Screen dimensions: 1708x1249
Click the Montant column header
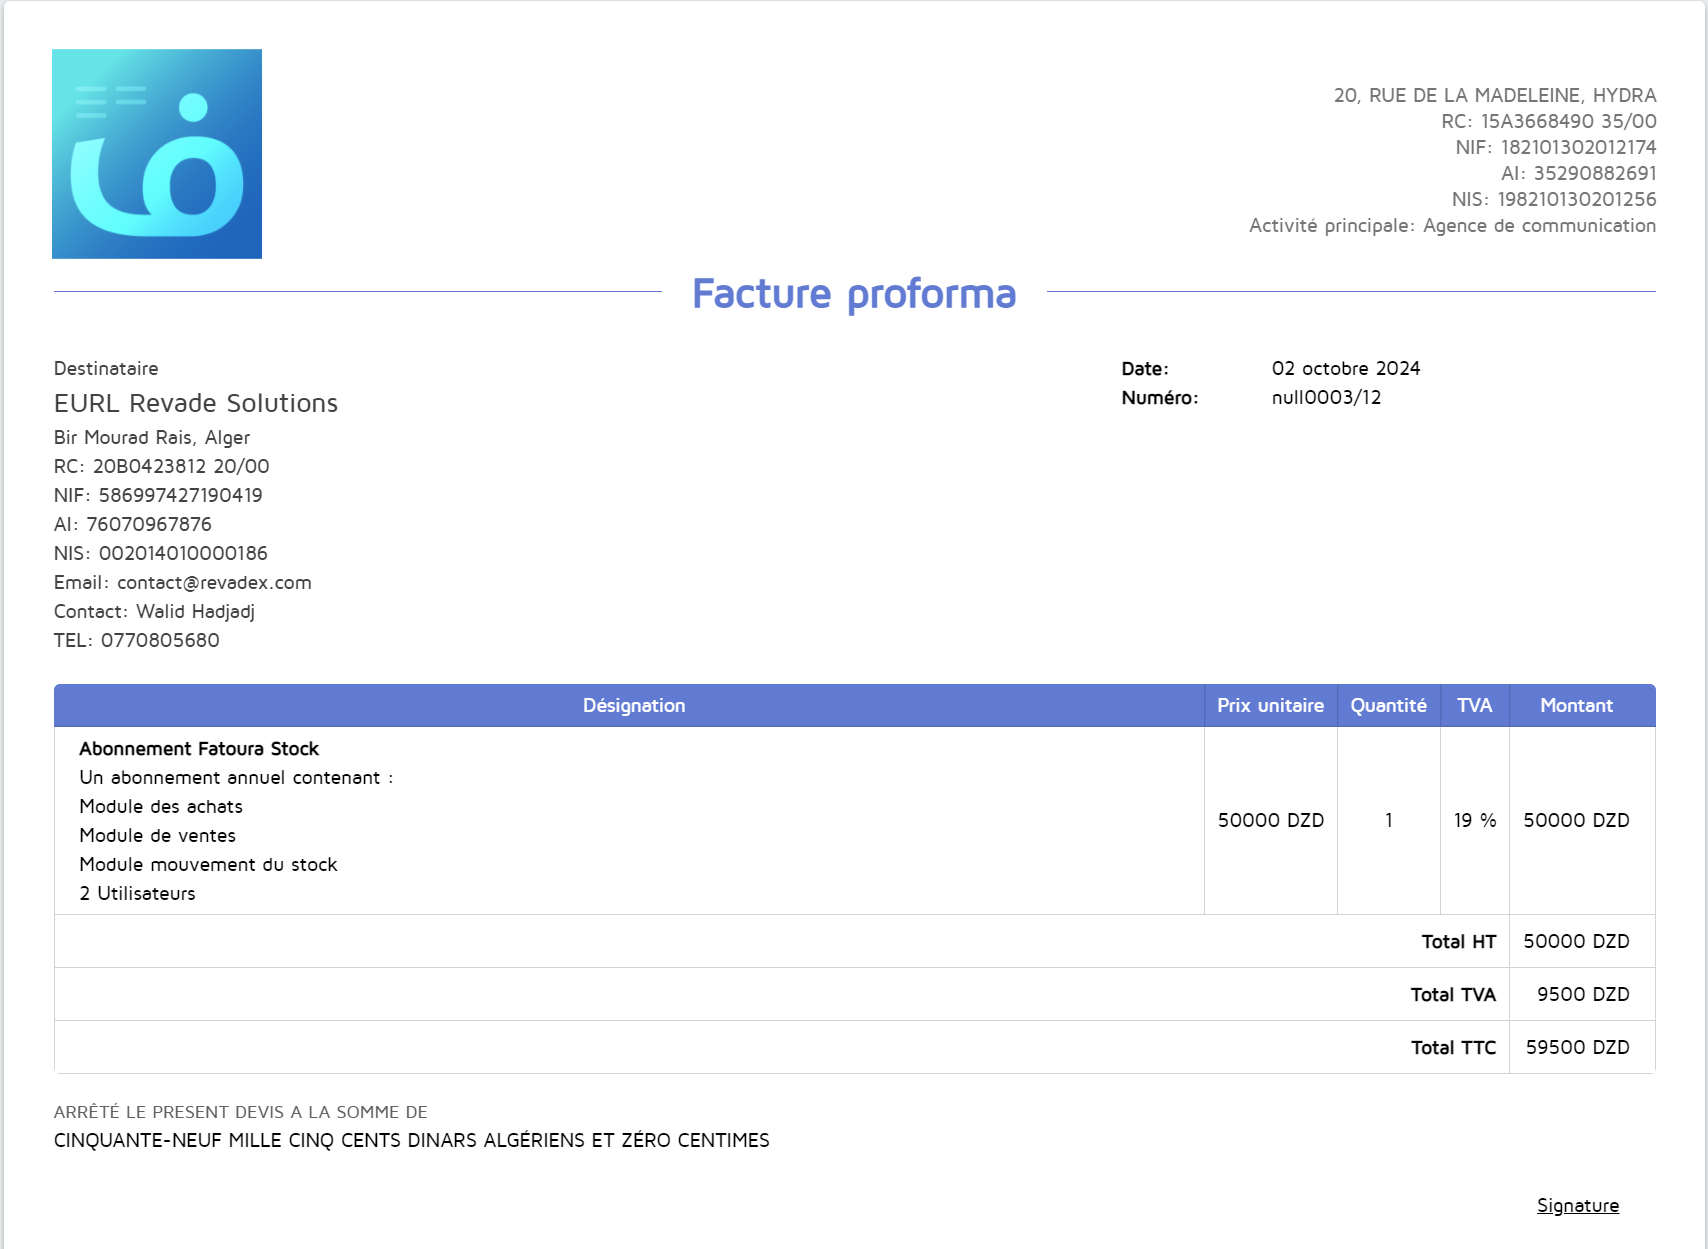pos(1577,705)
